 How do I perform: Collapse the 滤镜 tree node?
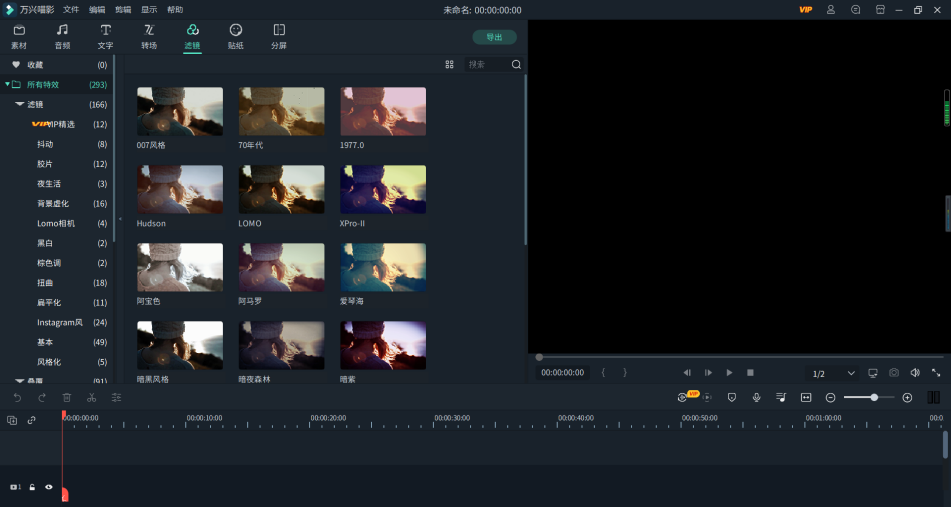pyautogui.click(x=19, y=104)
